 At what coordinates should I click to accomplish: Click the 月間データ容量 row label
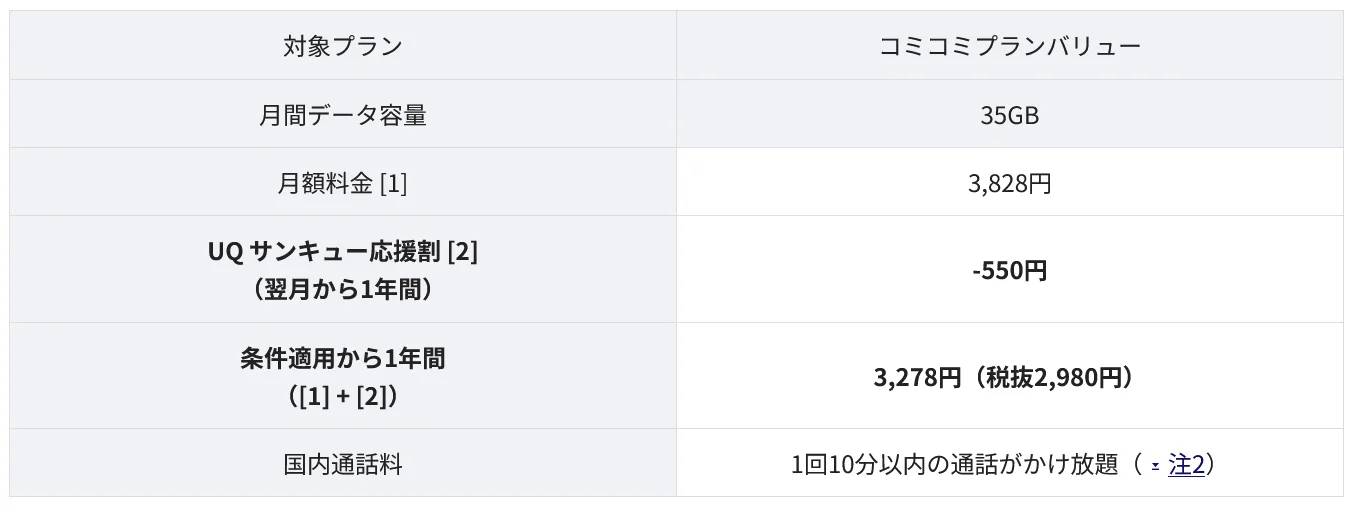[x=343, y=115]
